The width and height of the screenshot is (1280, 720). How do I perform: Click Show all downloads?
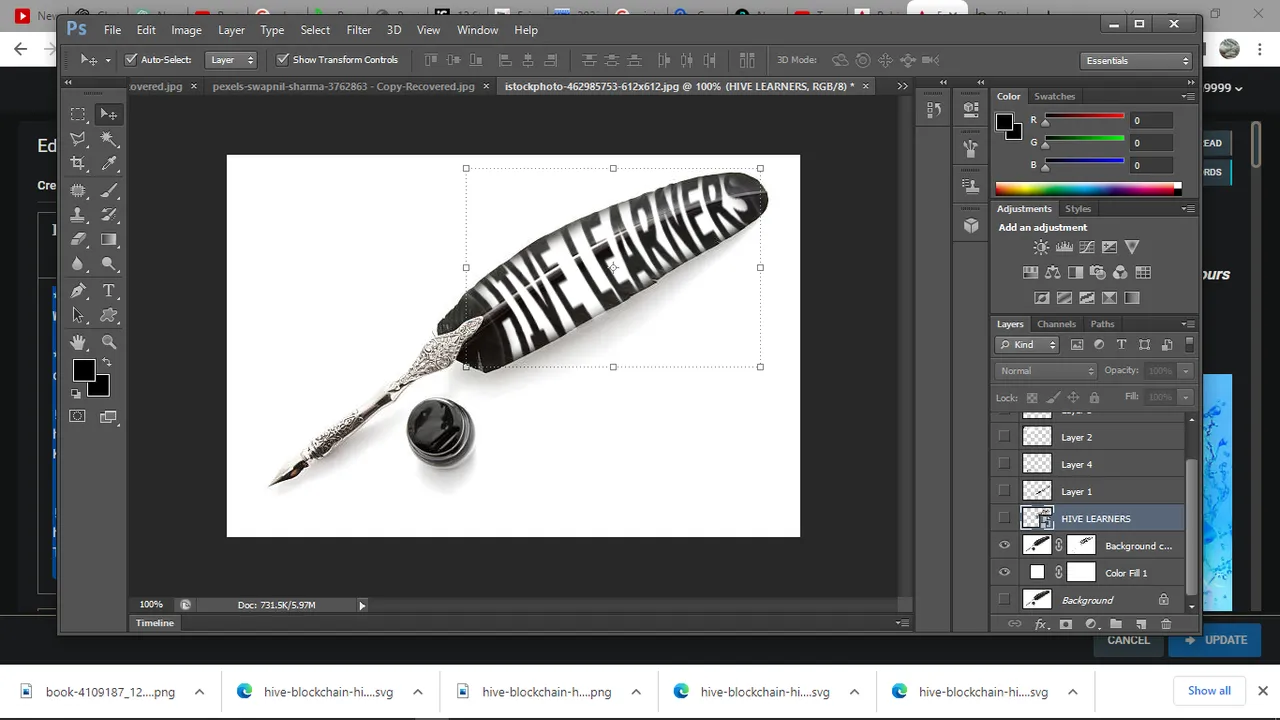click(x=1209, y=691)
